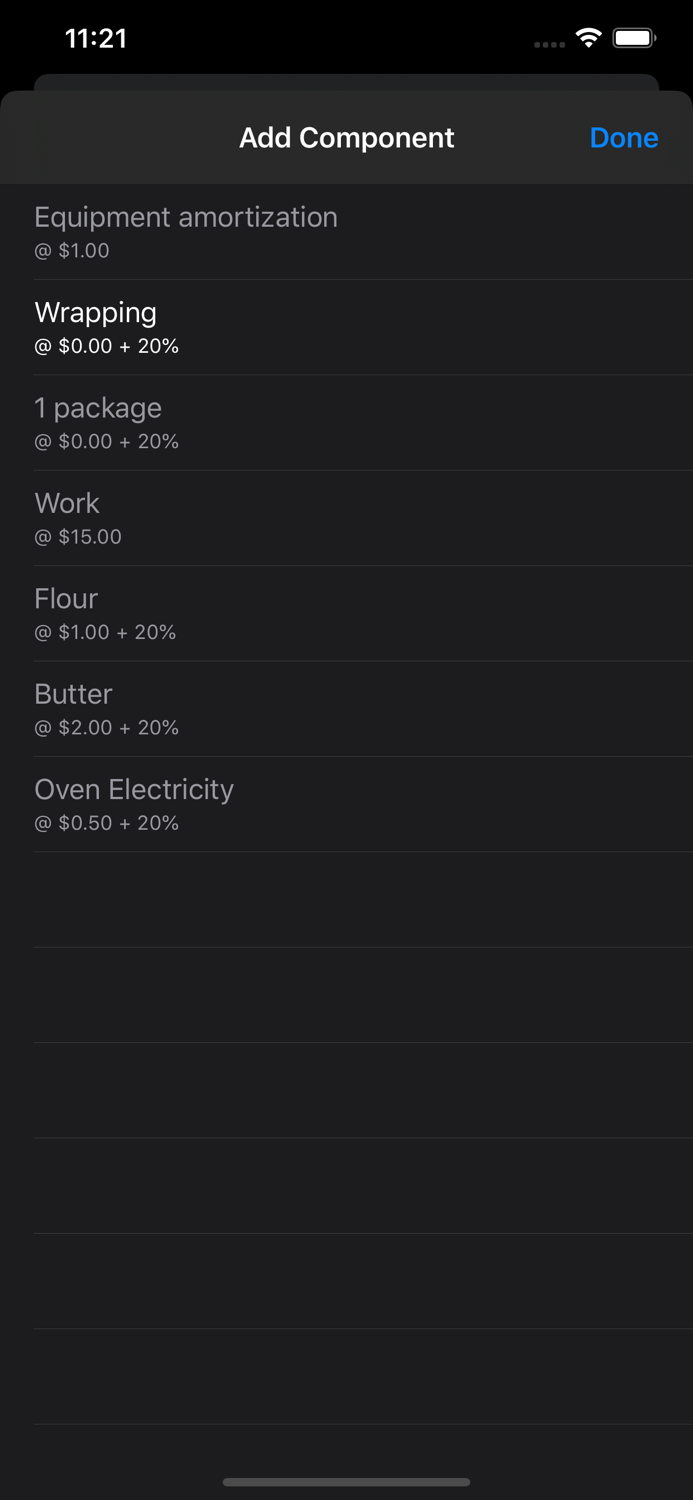
Task: Select the Flour component
Action: pos(66,598)
